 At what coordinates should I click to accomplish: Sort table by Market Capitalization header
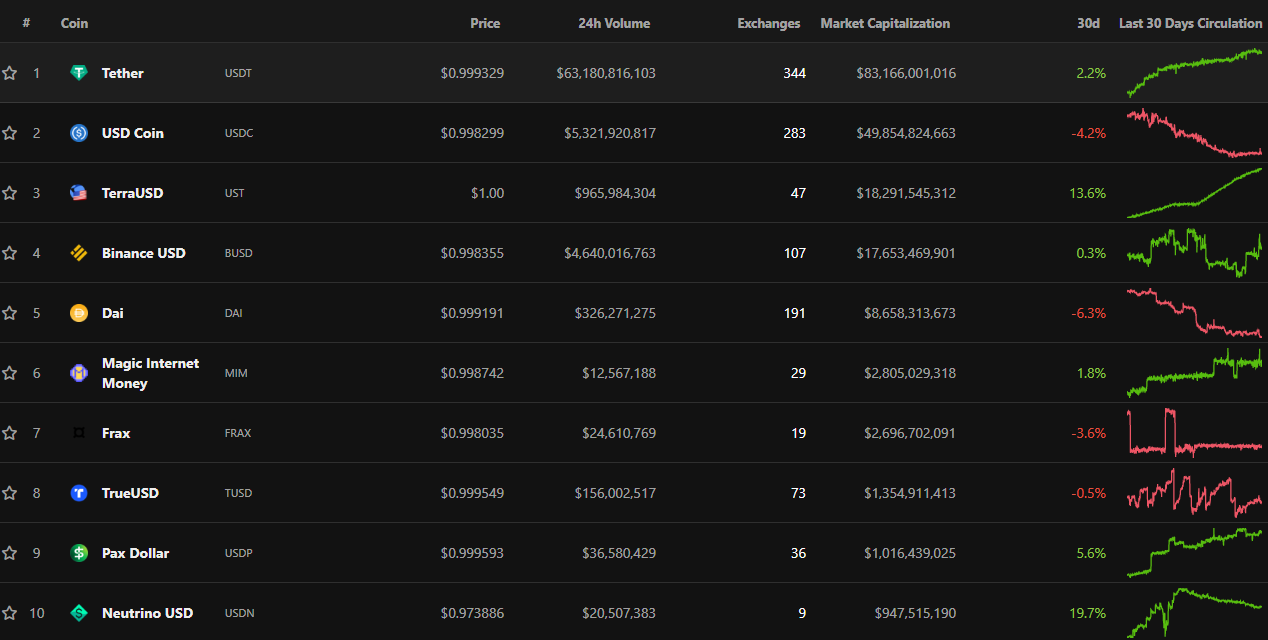tap(885, 23)
